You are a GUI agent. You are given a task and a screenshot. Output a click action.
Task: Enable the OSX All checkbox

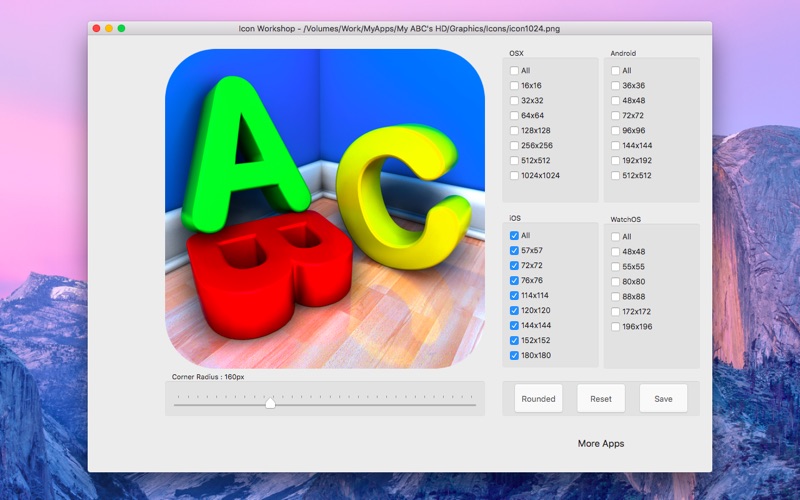pos(514,71)
